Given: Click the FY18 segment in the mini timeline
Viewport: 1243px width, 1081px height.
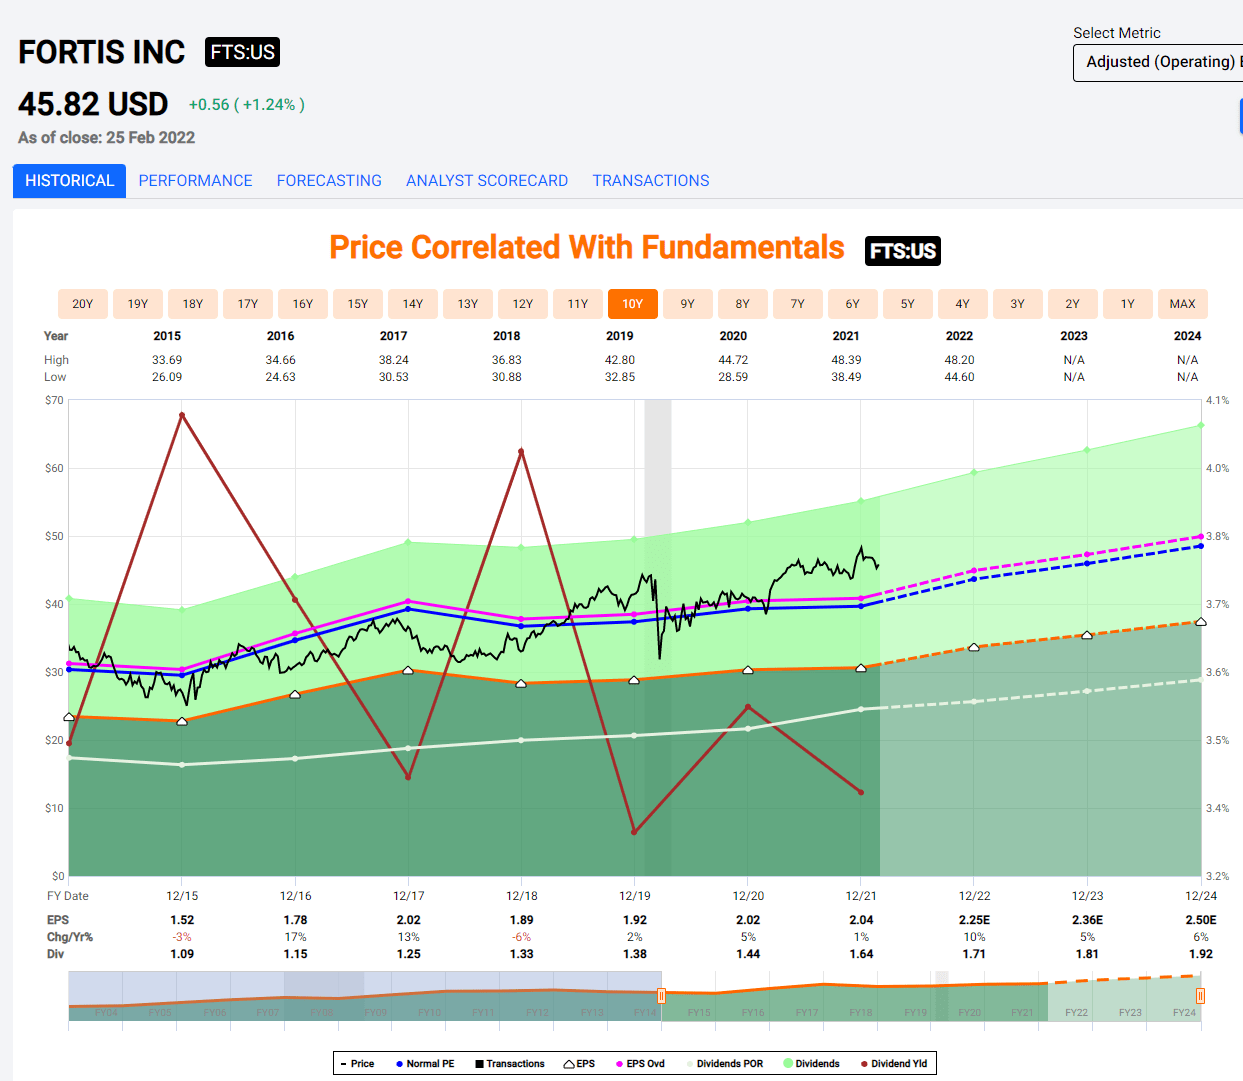Looking at the screenshot, I should (x=861, y=1012).
